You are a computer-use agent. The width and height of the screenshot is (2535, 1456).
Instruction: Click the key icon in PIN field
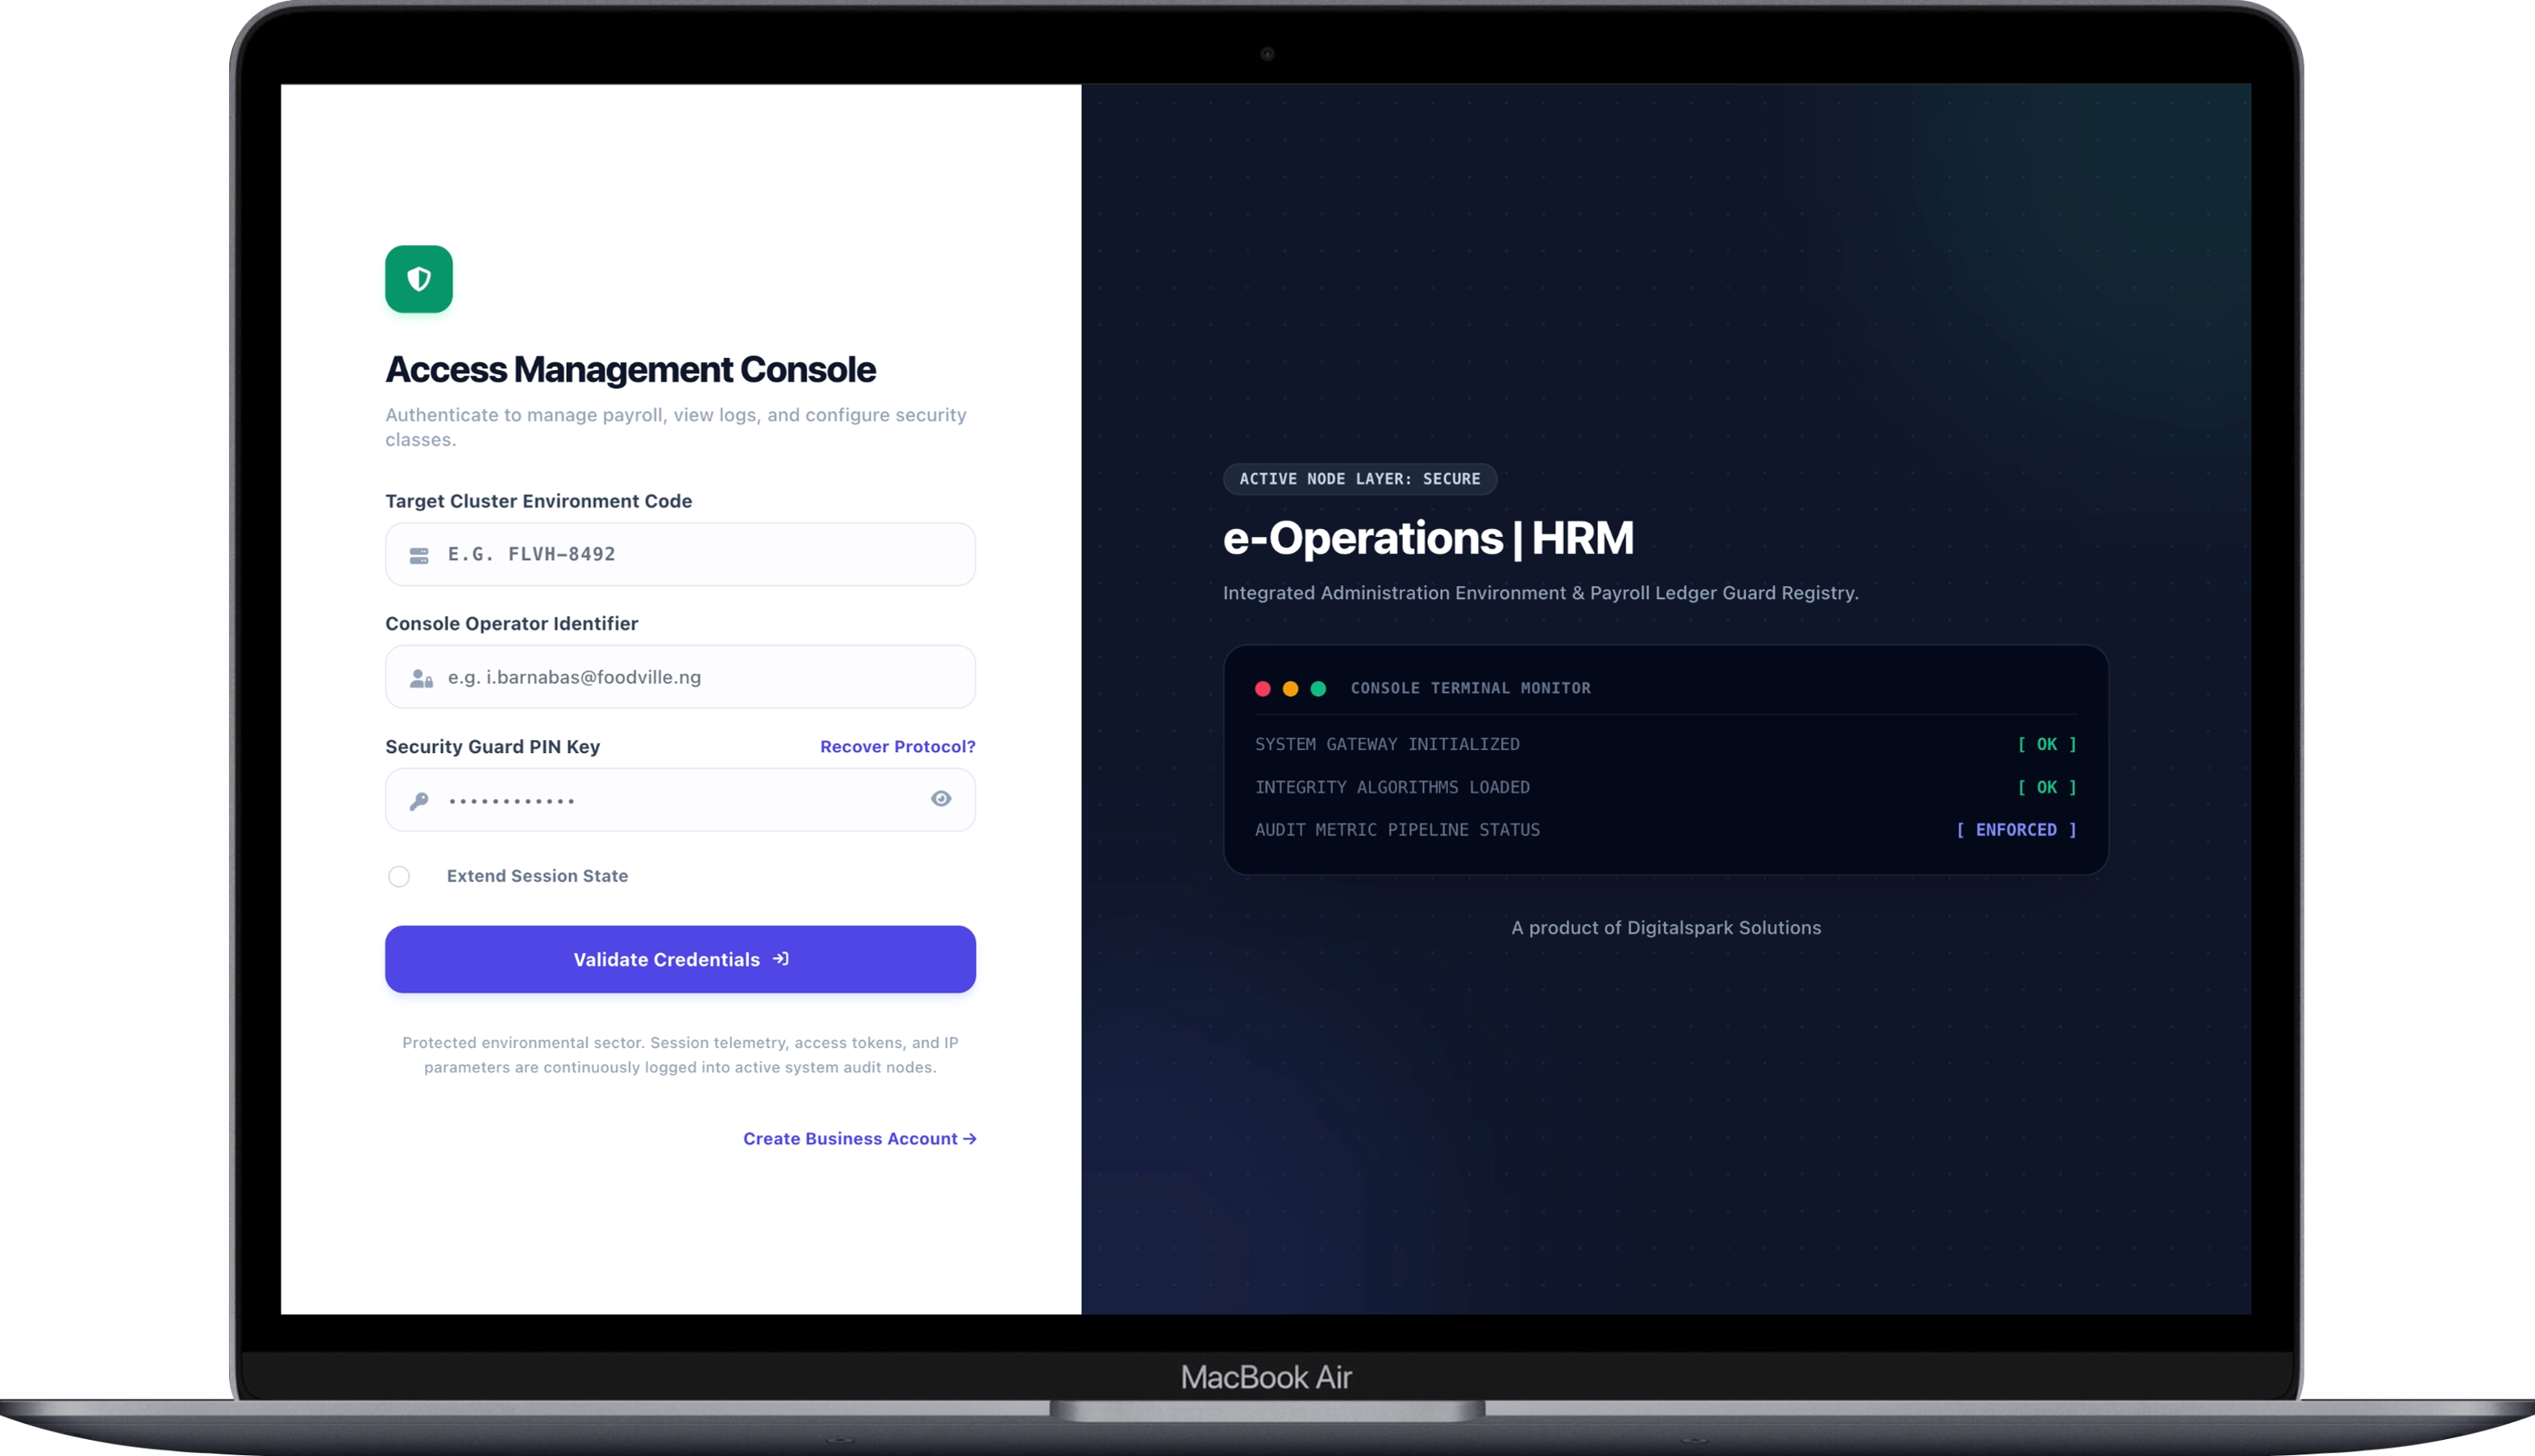tap(419, 800)
